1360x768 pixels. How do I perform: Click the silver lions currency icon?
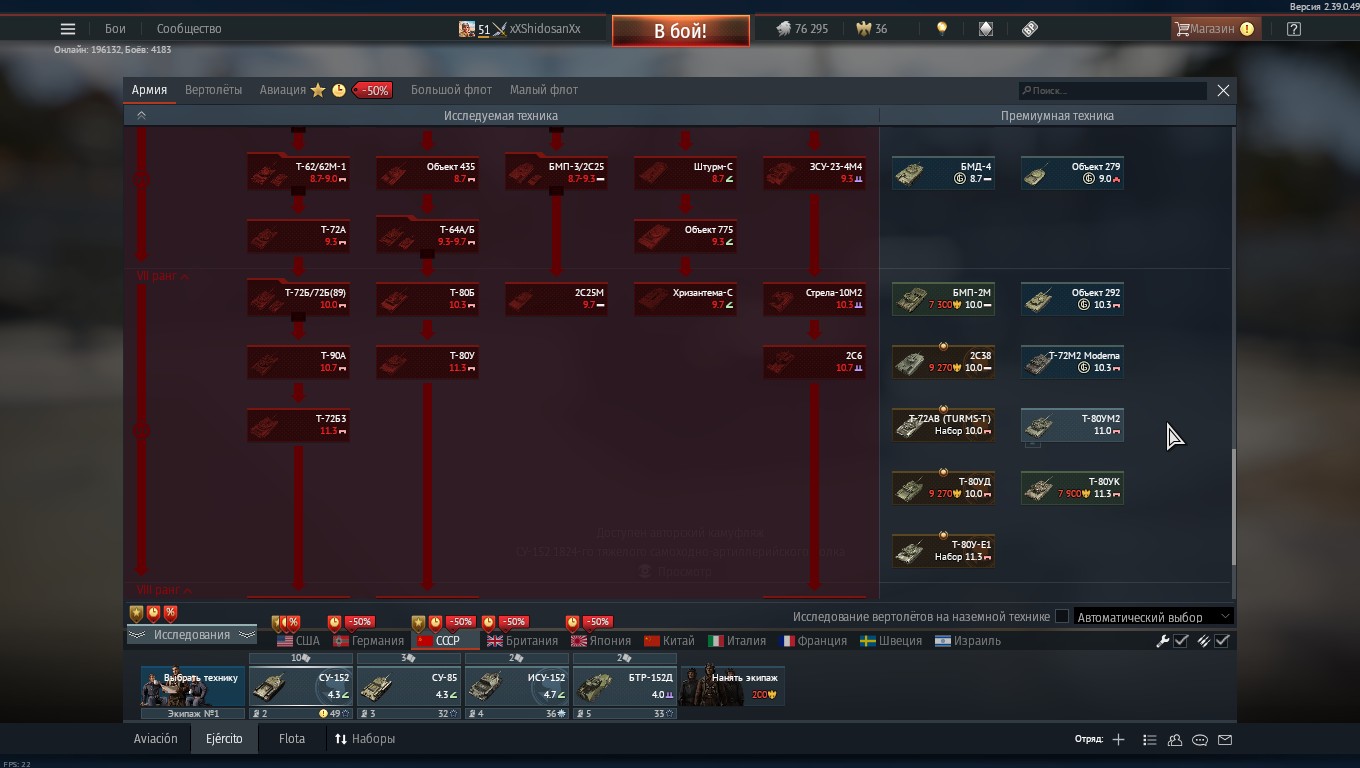(784, 29)
